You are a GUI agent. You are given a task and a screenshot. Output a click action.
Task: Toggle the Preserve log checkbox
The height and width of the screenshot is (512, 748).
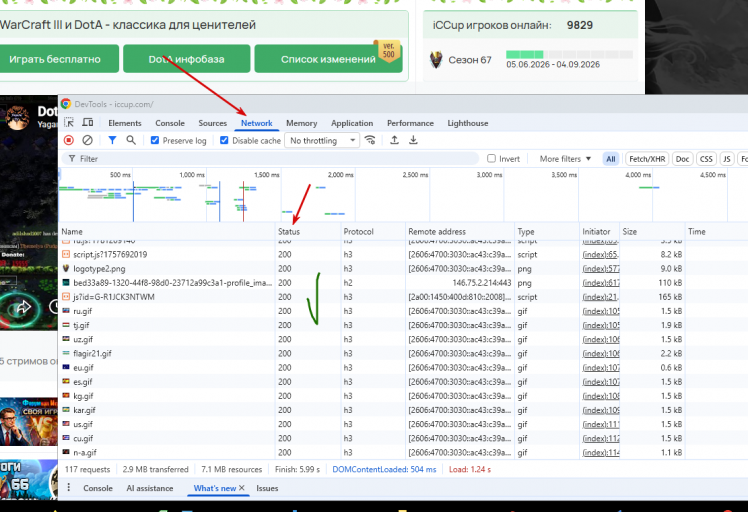click(155, 140)
